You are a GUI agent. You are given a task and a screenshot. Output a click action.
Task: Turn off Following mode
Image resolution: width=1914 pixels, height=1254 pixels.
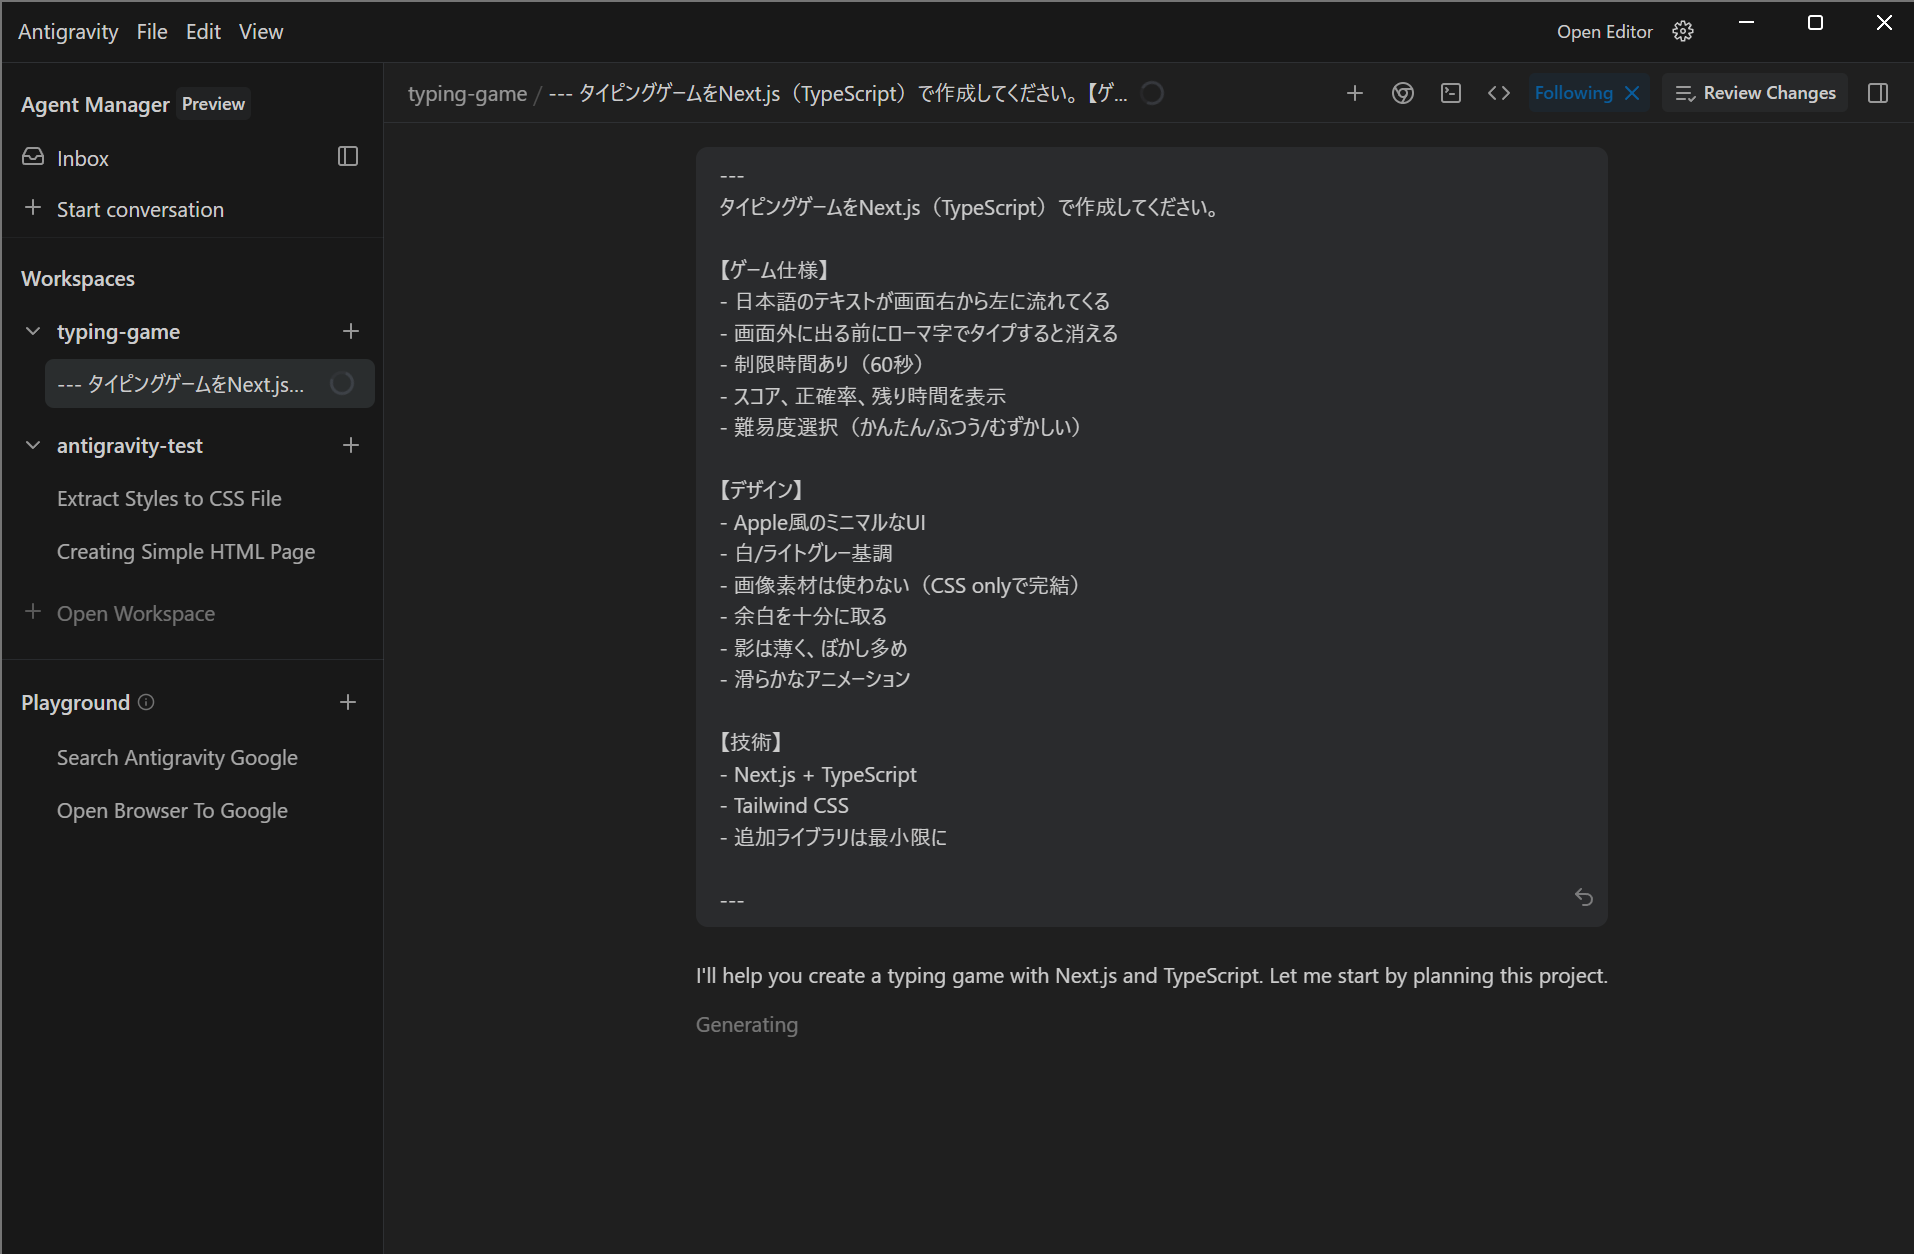click(x=1632, y=93)
